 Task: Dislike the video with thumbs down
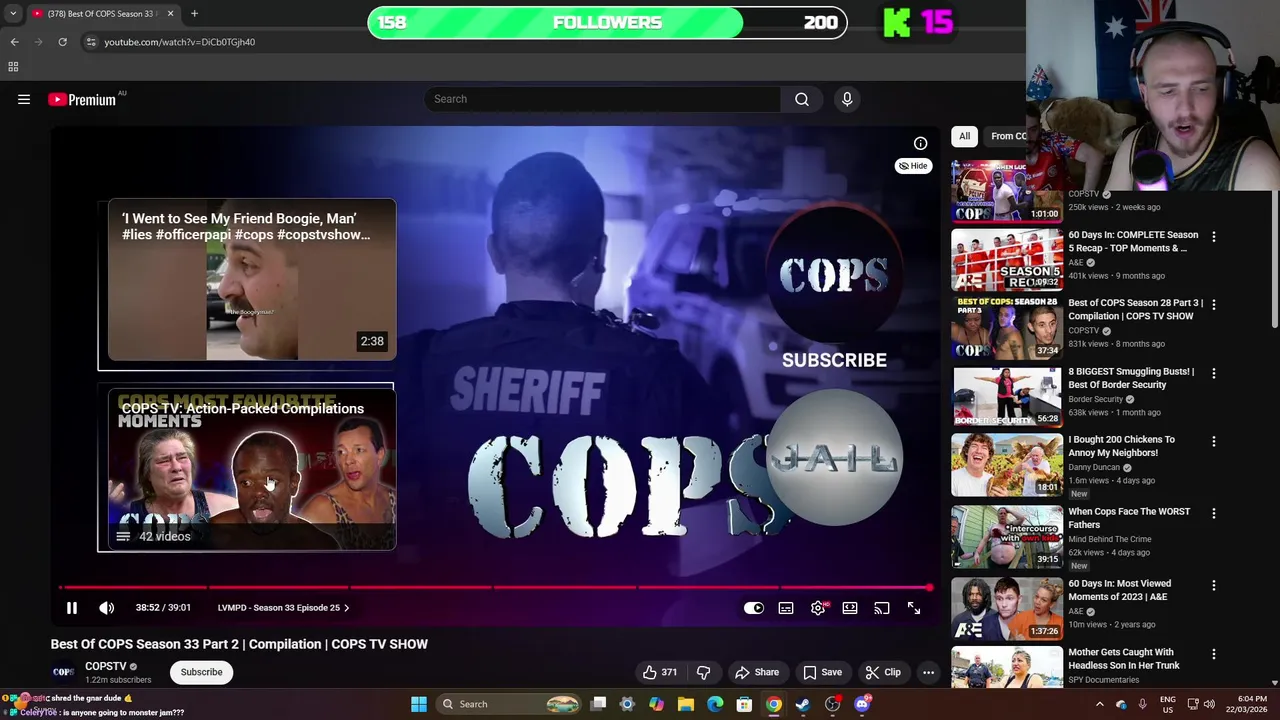(703, 672)
